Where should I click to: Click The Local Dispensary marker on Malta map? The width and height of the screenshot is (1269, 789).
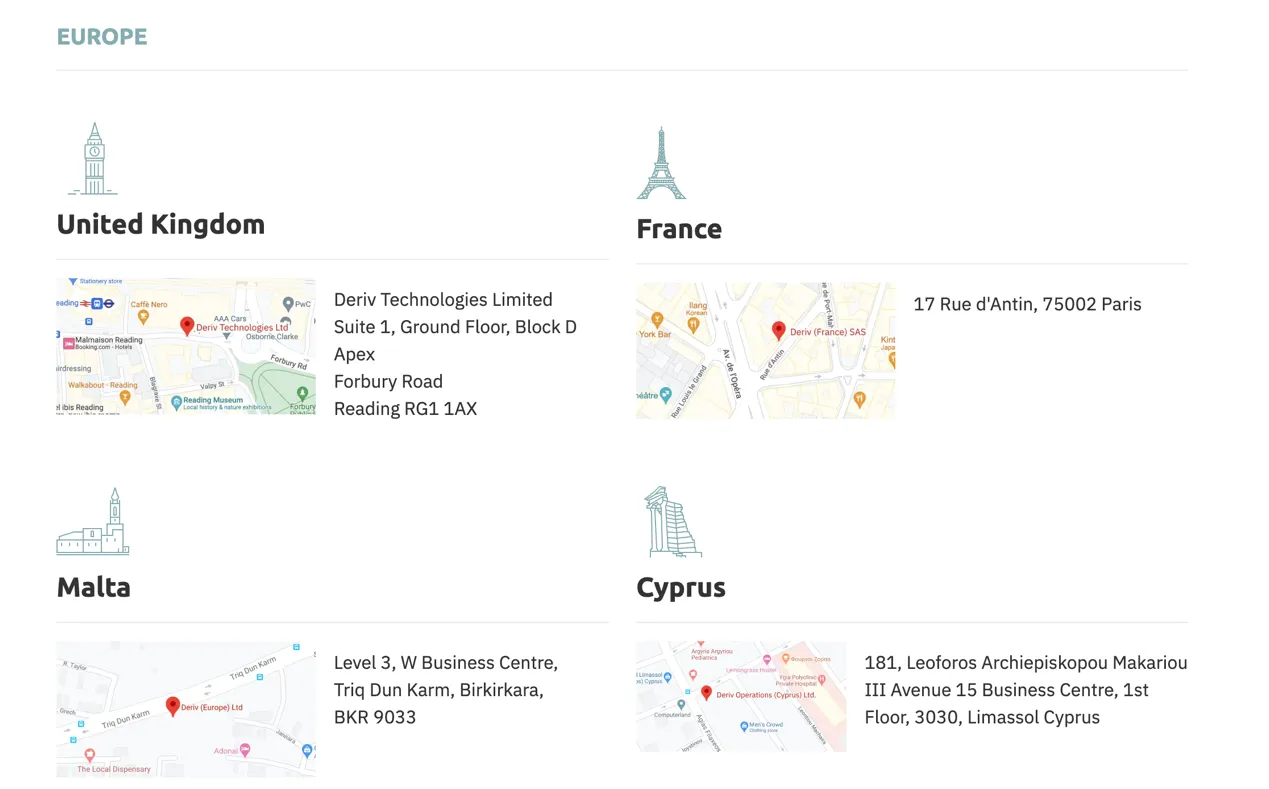coord(89,755)
